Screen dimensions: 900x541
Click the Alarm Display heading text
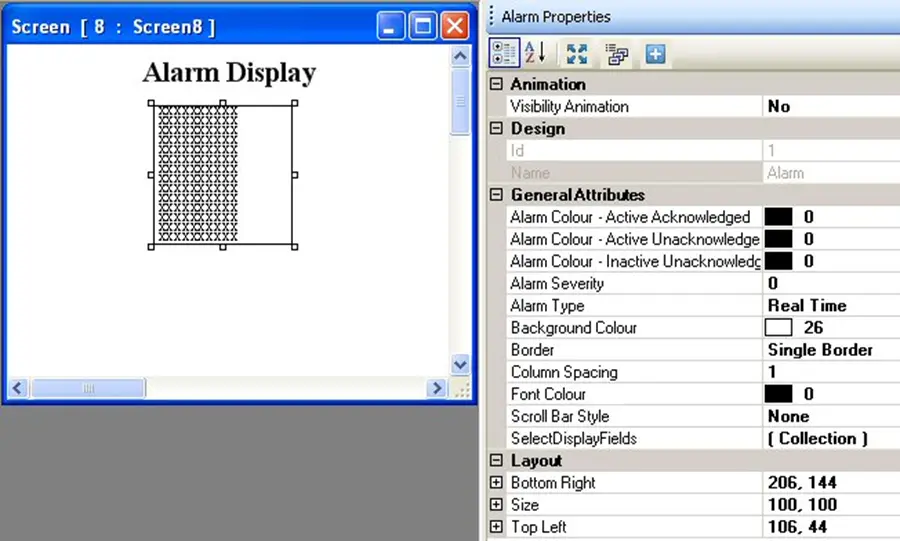tap(230, 73)
